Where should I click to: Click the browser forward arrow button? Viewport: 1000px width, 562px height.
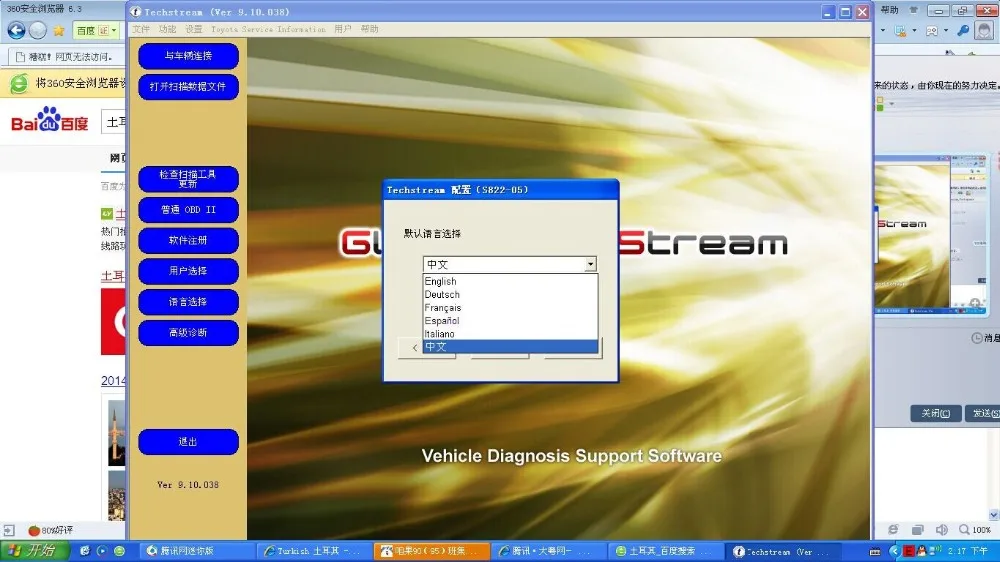pos(38,30)
